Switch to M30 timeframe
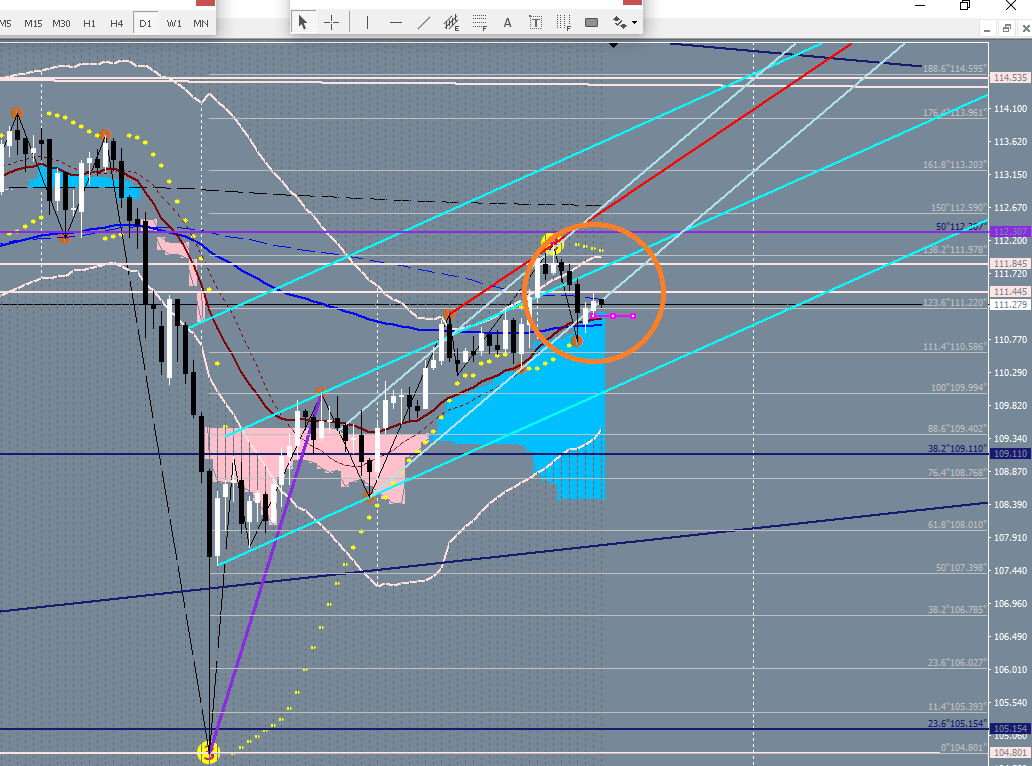Screen dimensions: 1032x766 [61, 23]
